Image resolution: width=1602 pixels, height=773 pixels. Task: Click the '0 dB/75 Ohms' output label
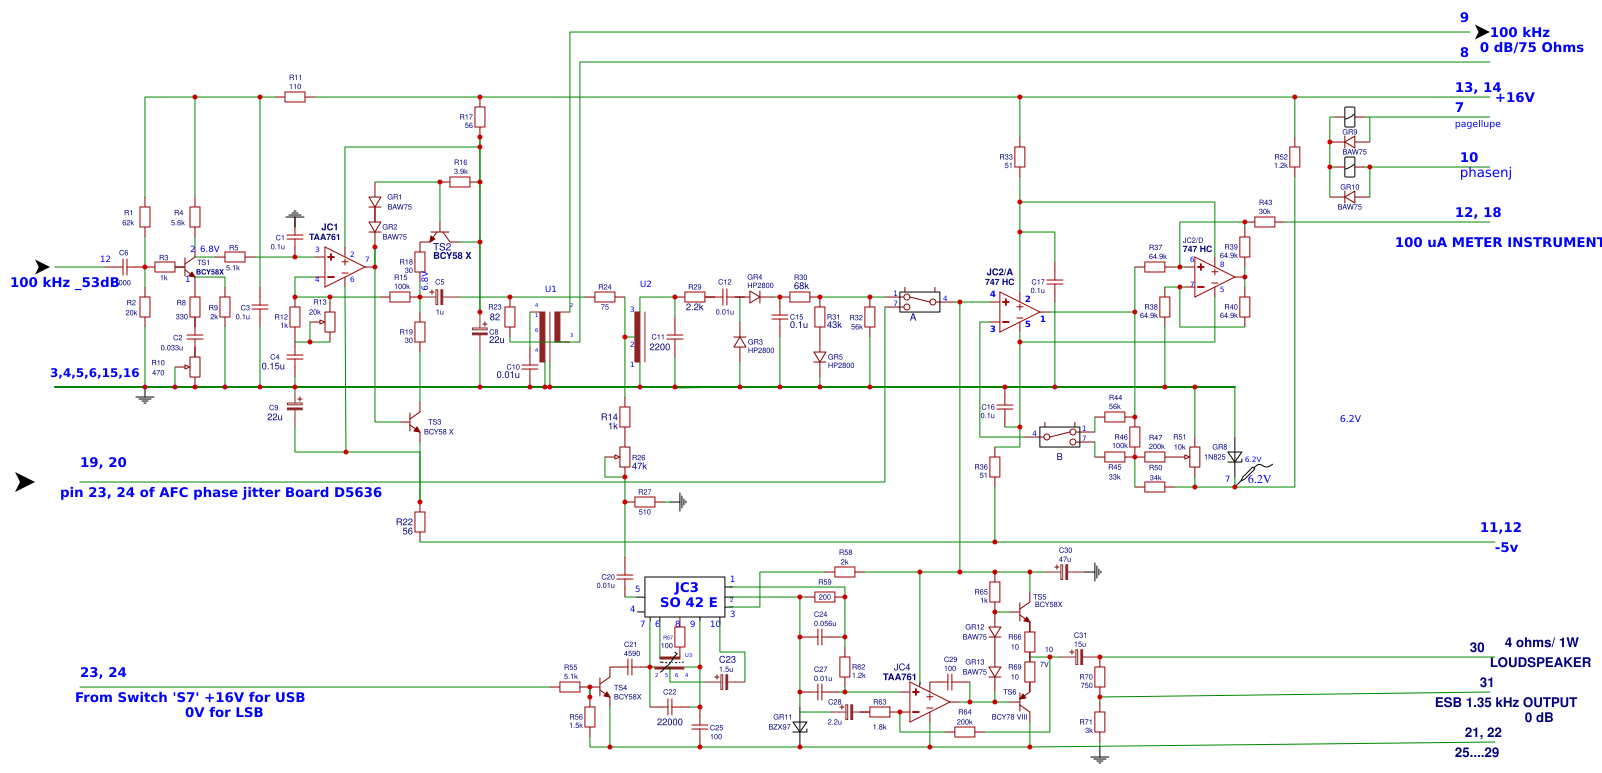tap(1532, 47)
